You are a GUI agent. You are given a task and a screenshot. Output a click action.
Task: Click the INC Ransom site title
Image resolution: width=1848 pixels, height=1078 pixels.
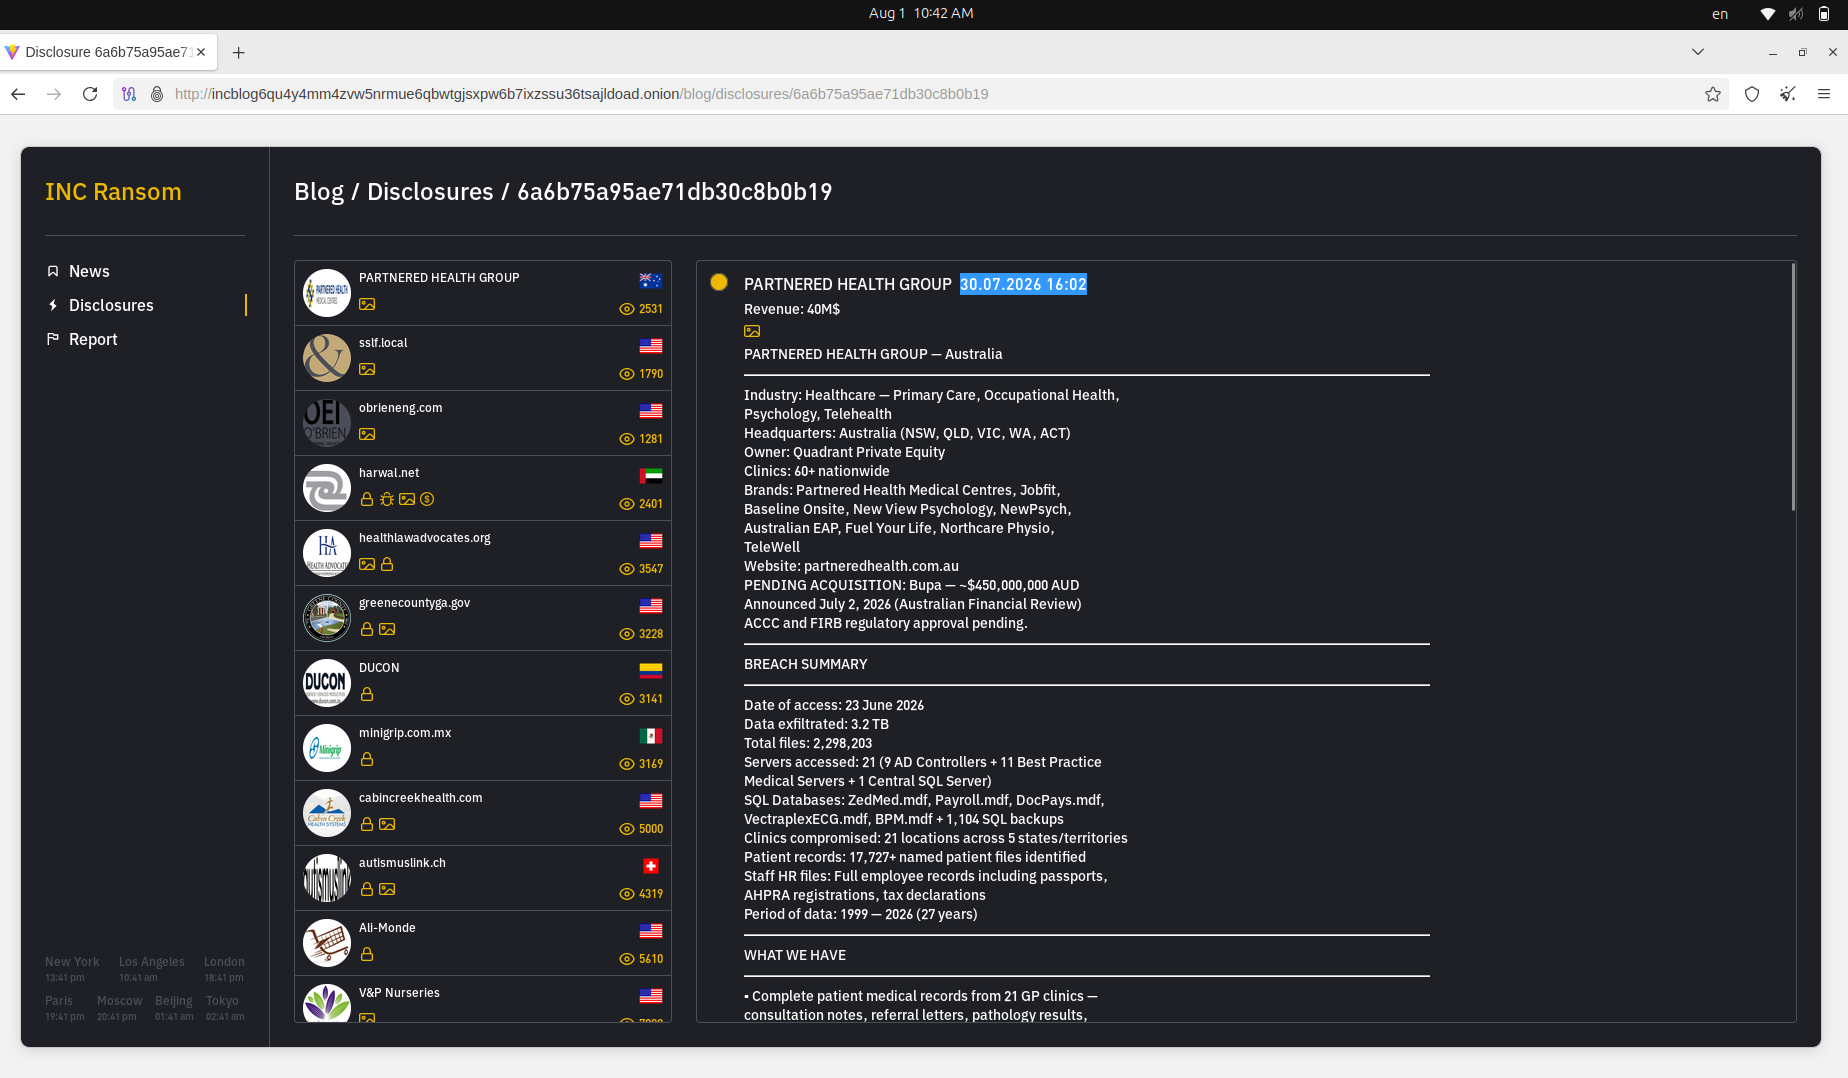point(113,191)
